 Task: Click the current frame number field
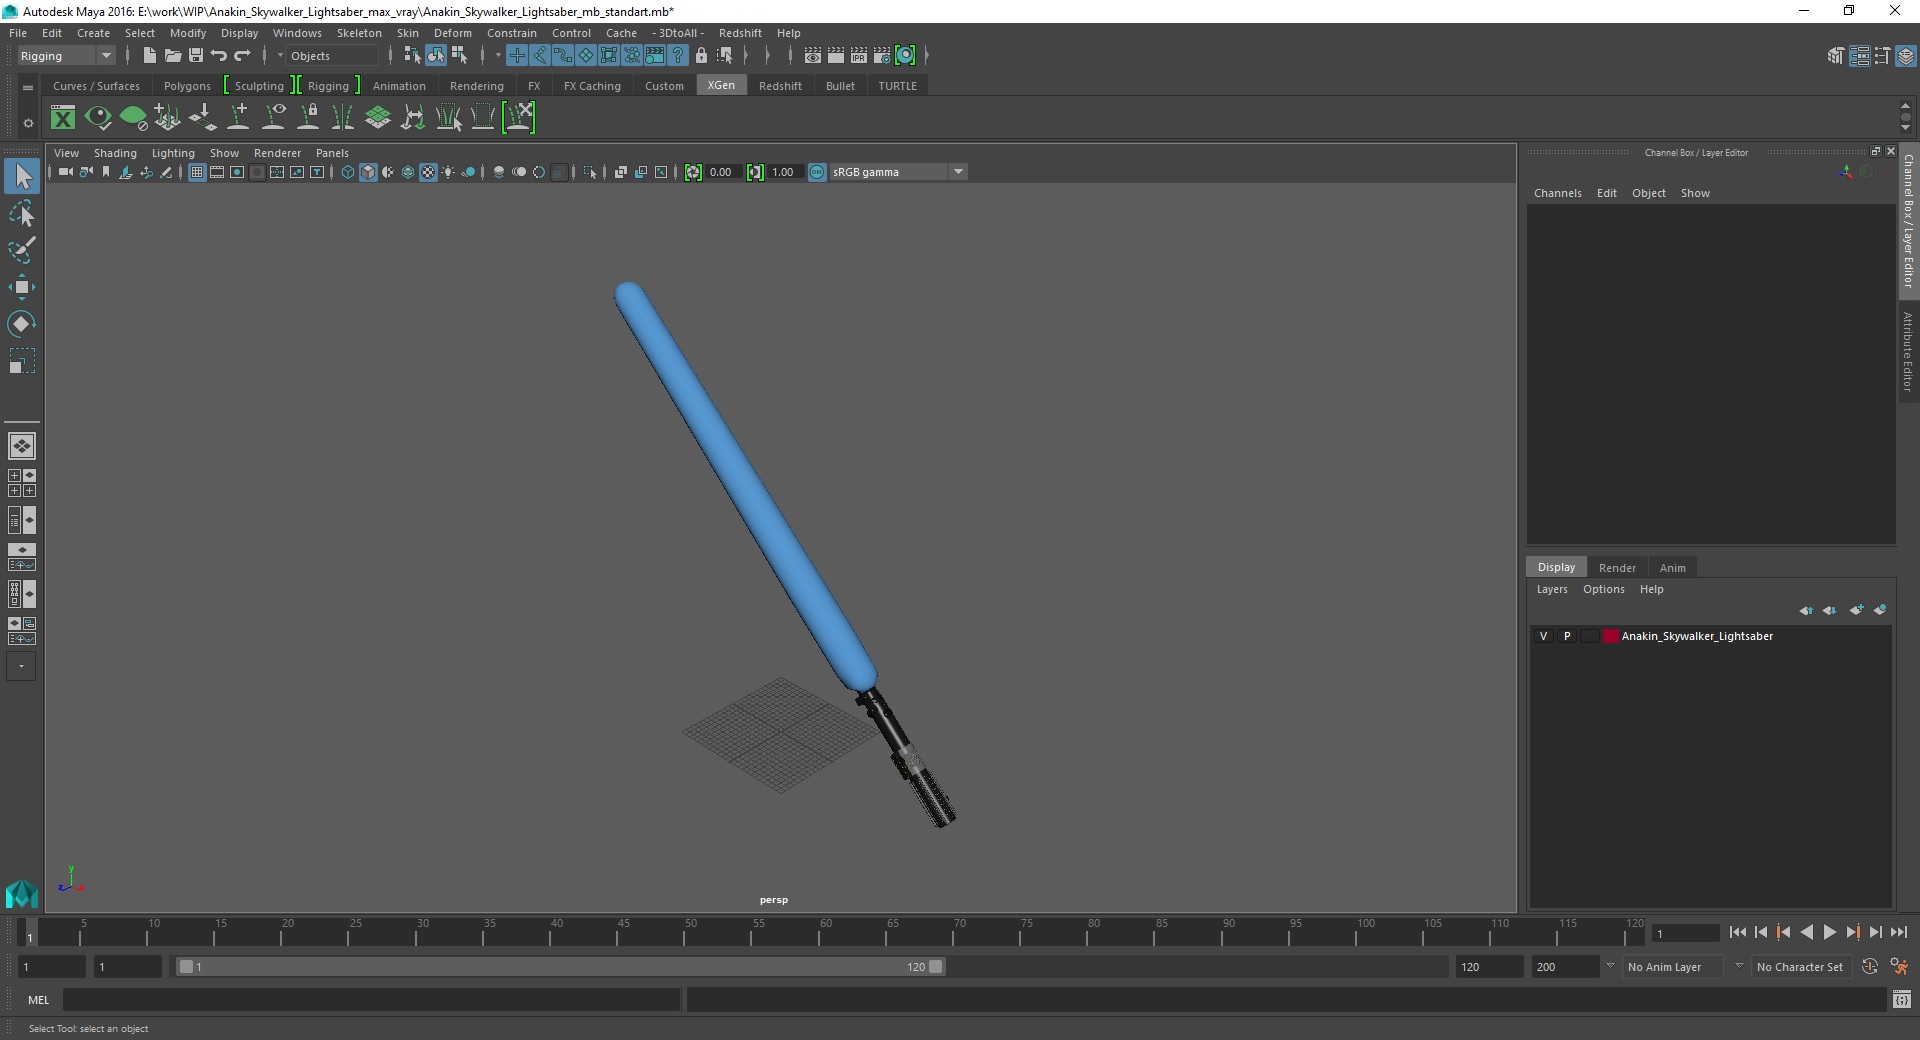[1685, 933]
